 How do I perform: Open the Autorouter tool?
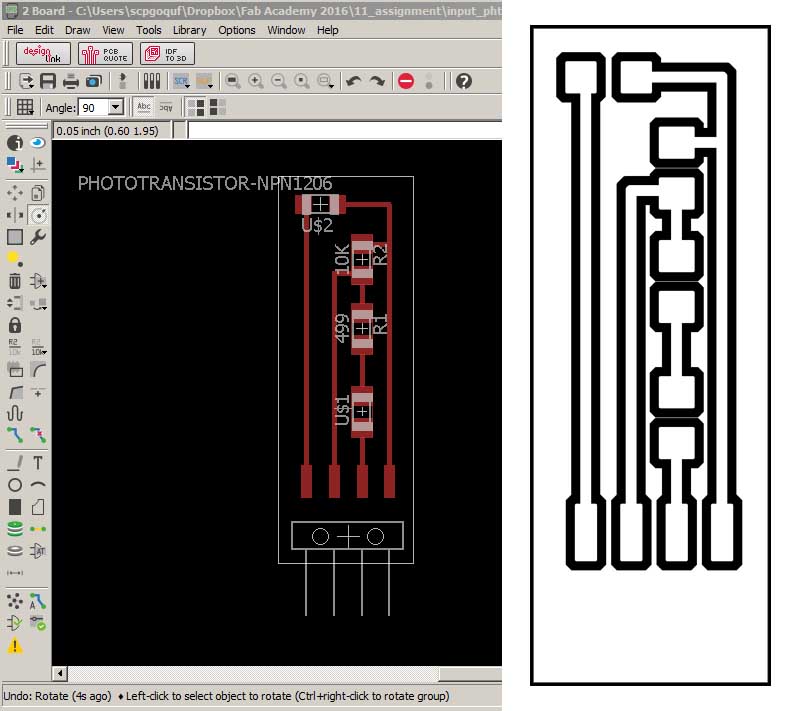point(38,601)
